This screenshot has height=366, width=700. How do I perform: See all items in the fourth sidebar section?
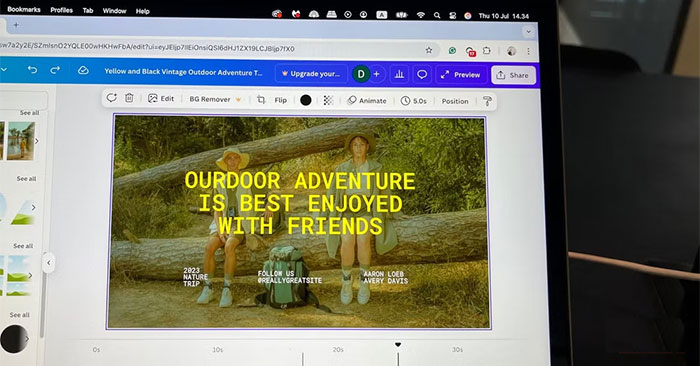(x=20, y=315)
